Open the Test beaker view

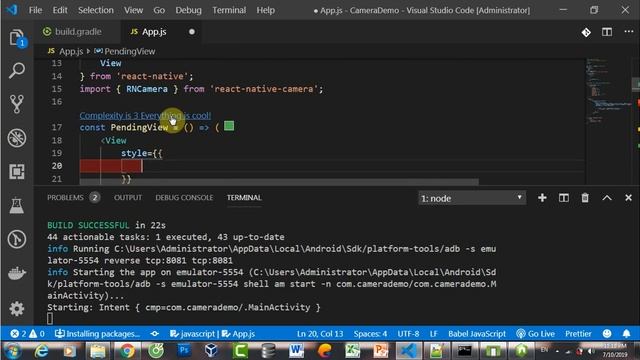tap(17, 205)
